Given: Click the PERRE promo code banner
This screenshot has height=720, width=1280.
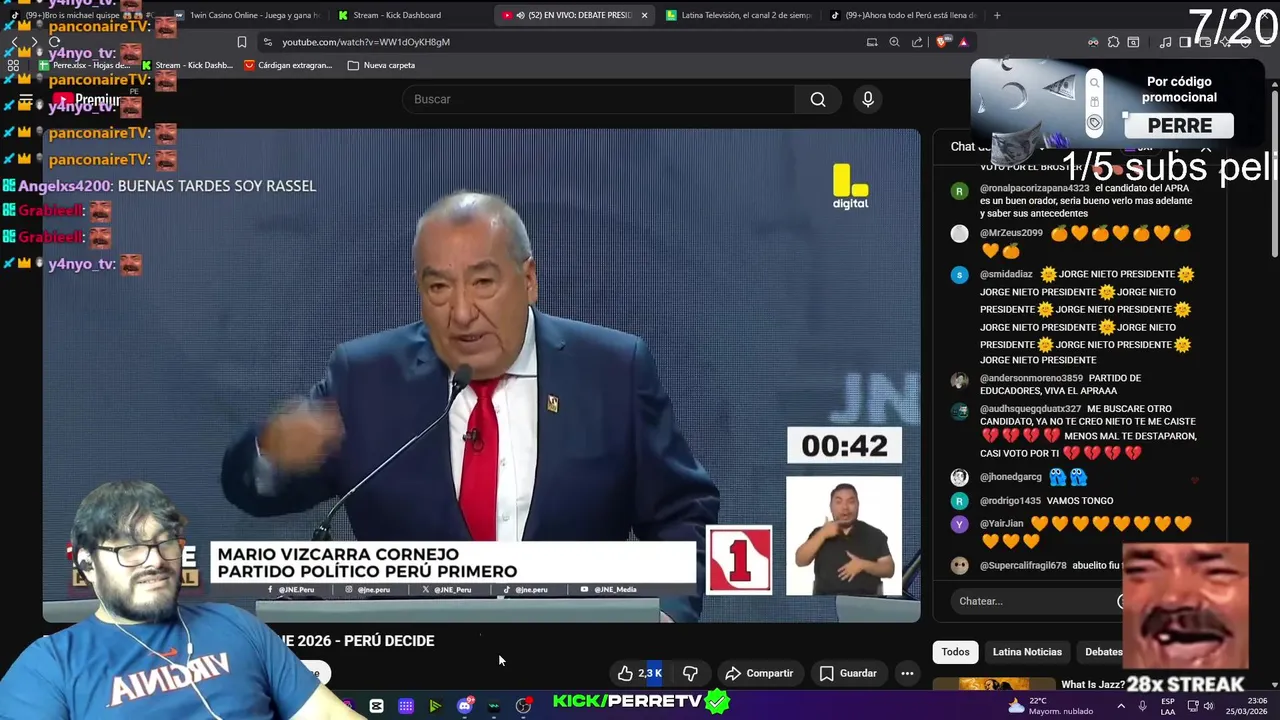Looking at the screenshot, I should click(x=1179, y=126).
